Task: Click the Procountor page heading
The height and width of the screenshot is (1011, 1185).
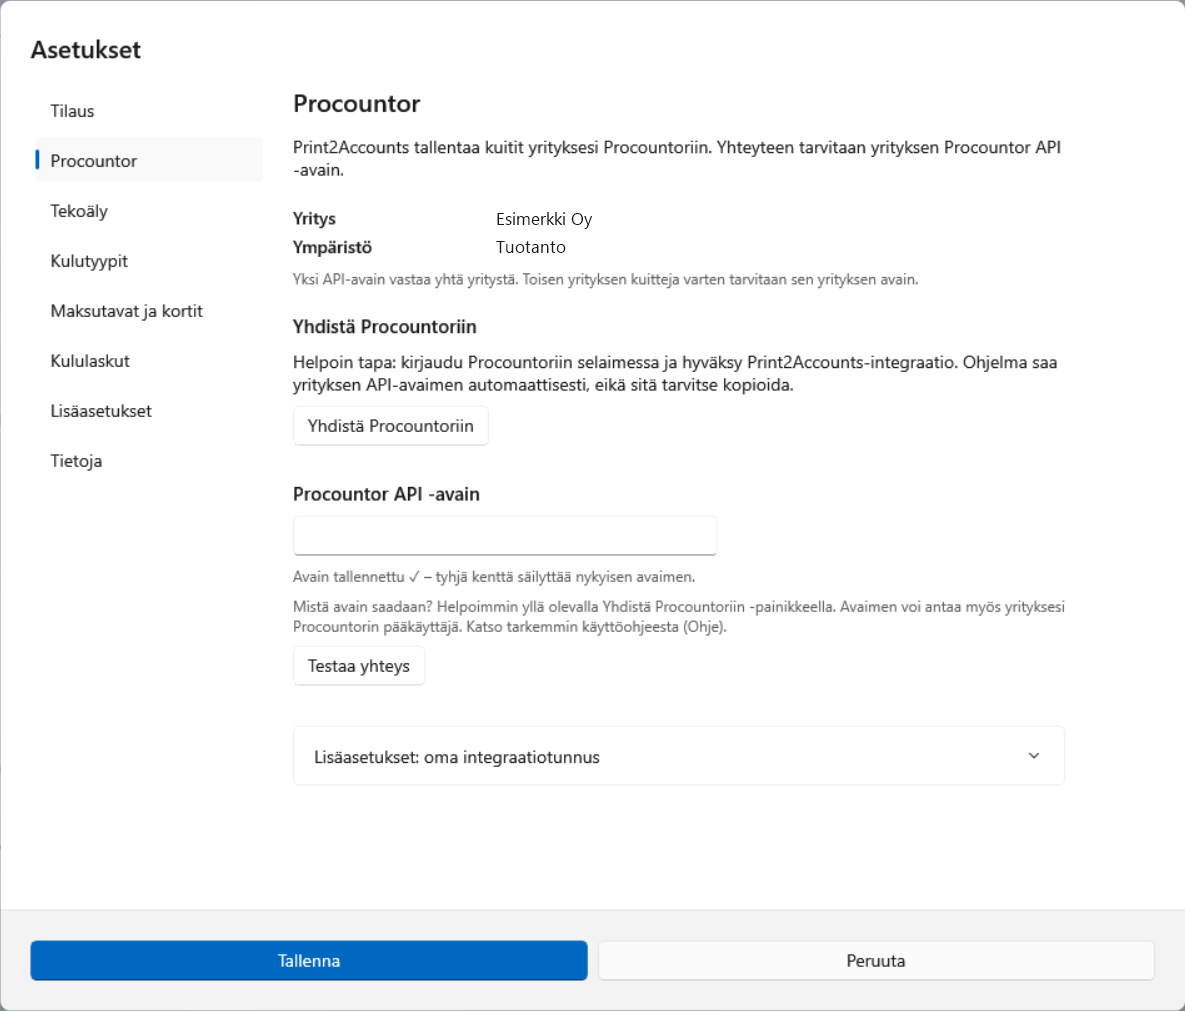Action: pos(357,104)
